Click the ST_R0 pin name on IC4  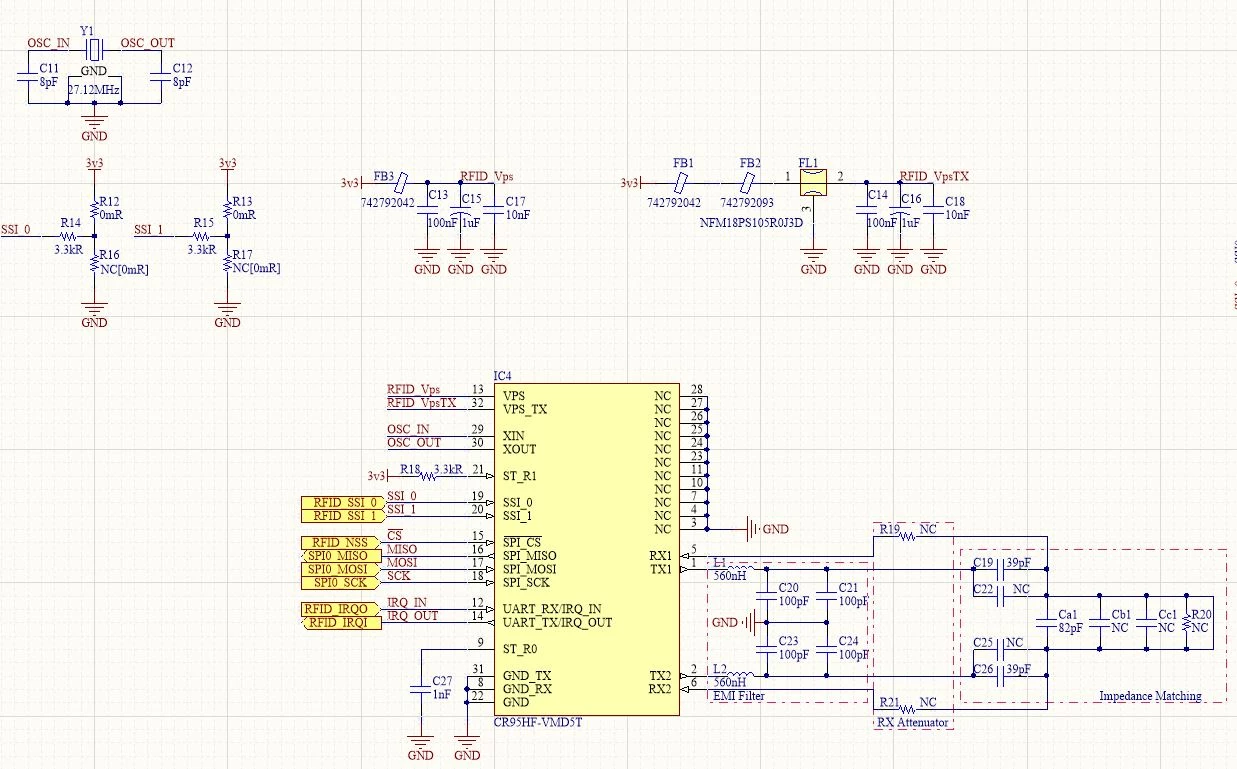(520, 649)
